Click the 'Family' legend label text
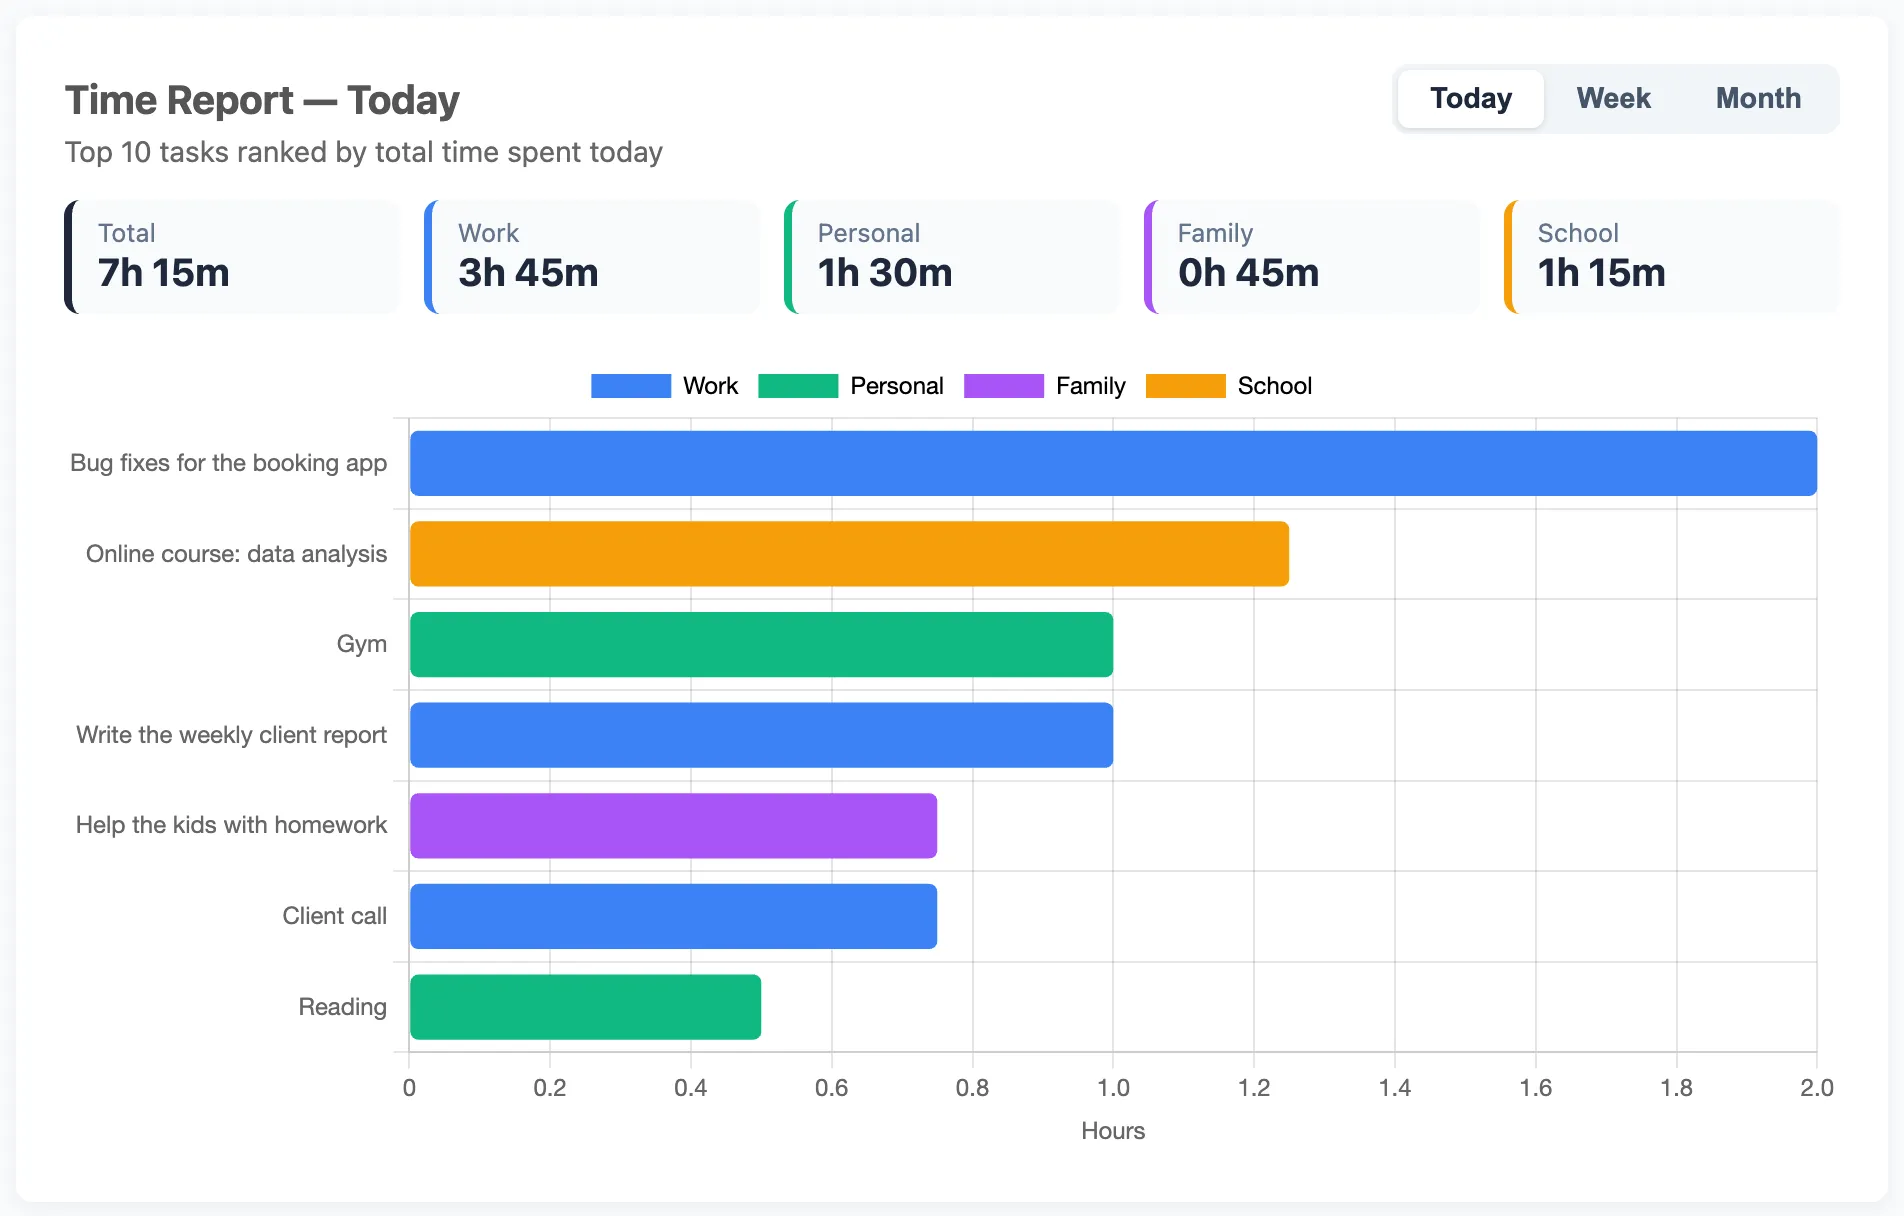This screenshot has width=1904, height=1216. pyautogui.click(x=1090, y=386)
